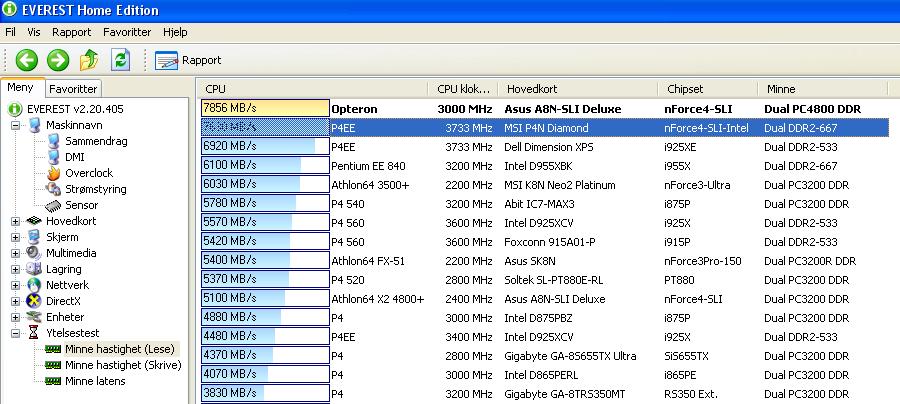Select the Skjerm display icon
The width and height of the screenshot is (900, 404).
click(34, 236)
